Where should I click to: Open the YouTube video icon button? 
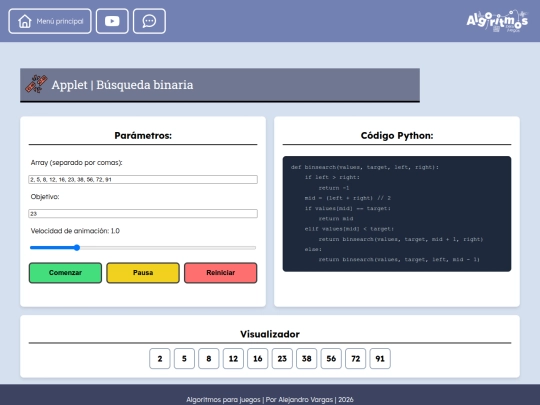coord(112,21)
